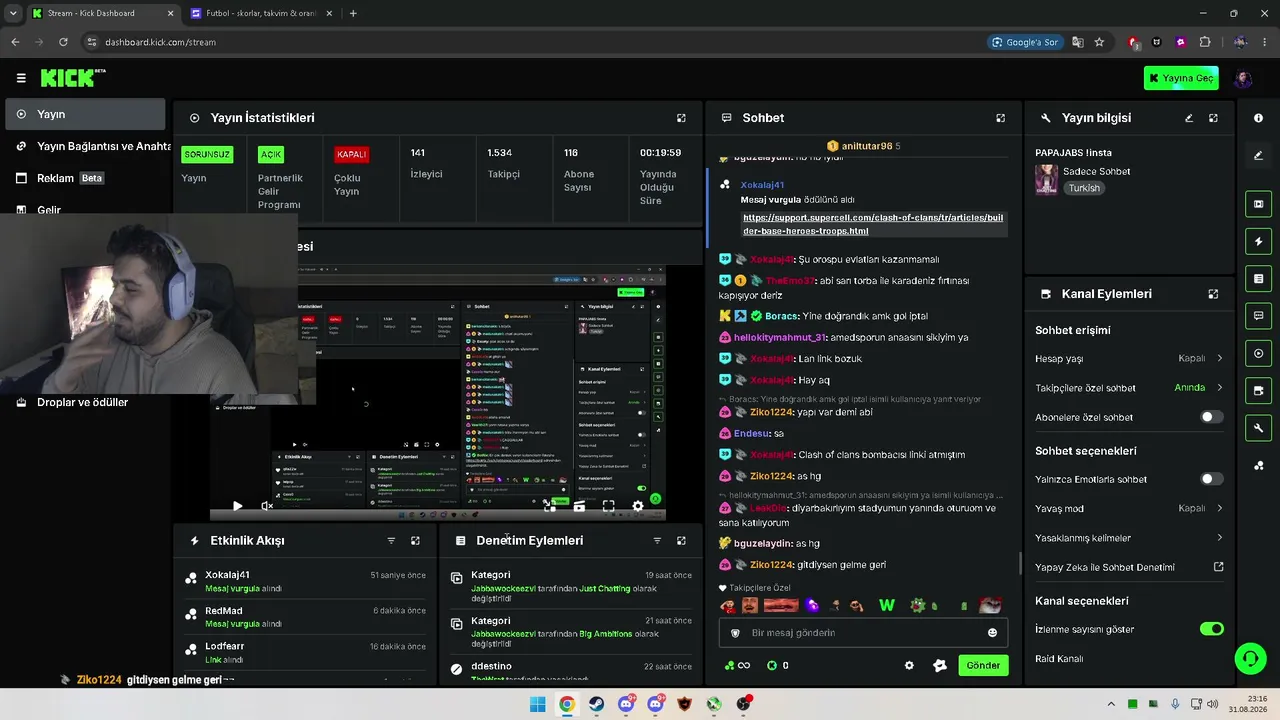
Task: Expand Takipçilere özel sohbet option
Action: pyautogui.click(x=1129, y=388)
